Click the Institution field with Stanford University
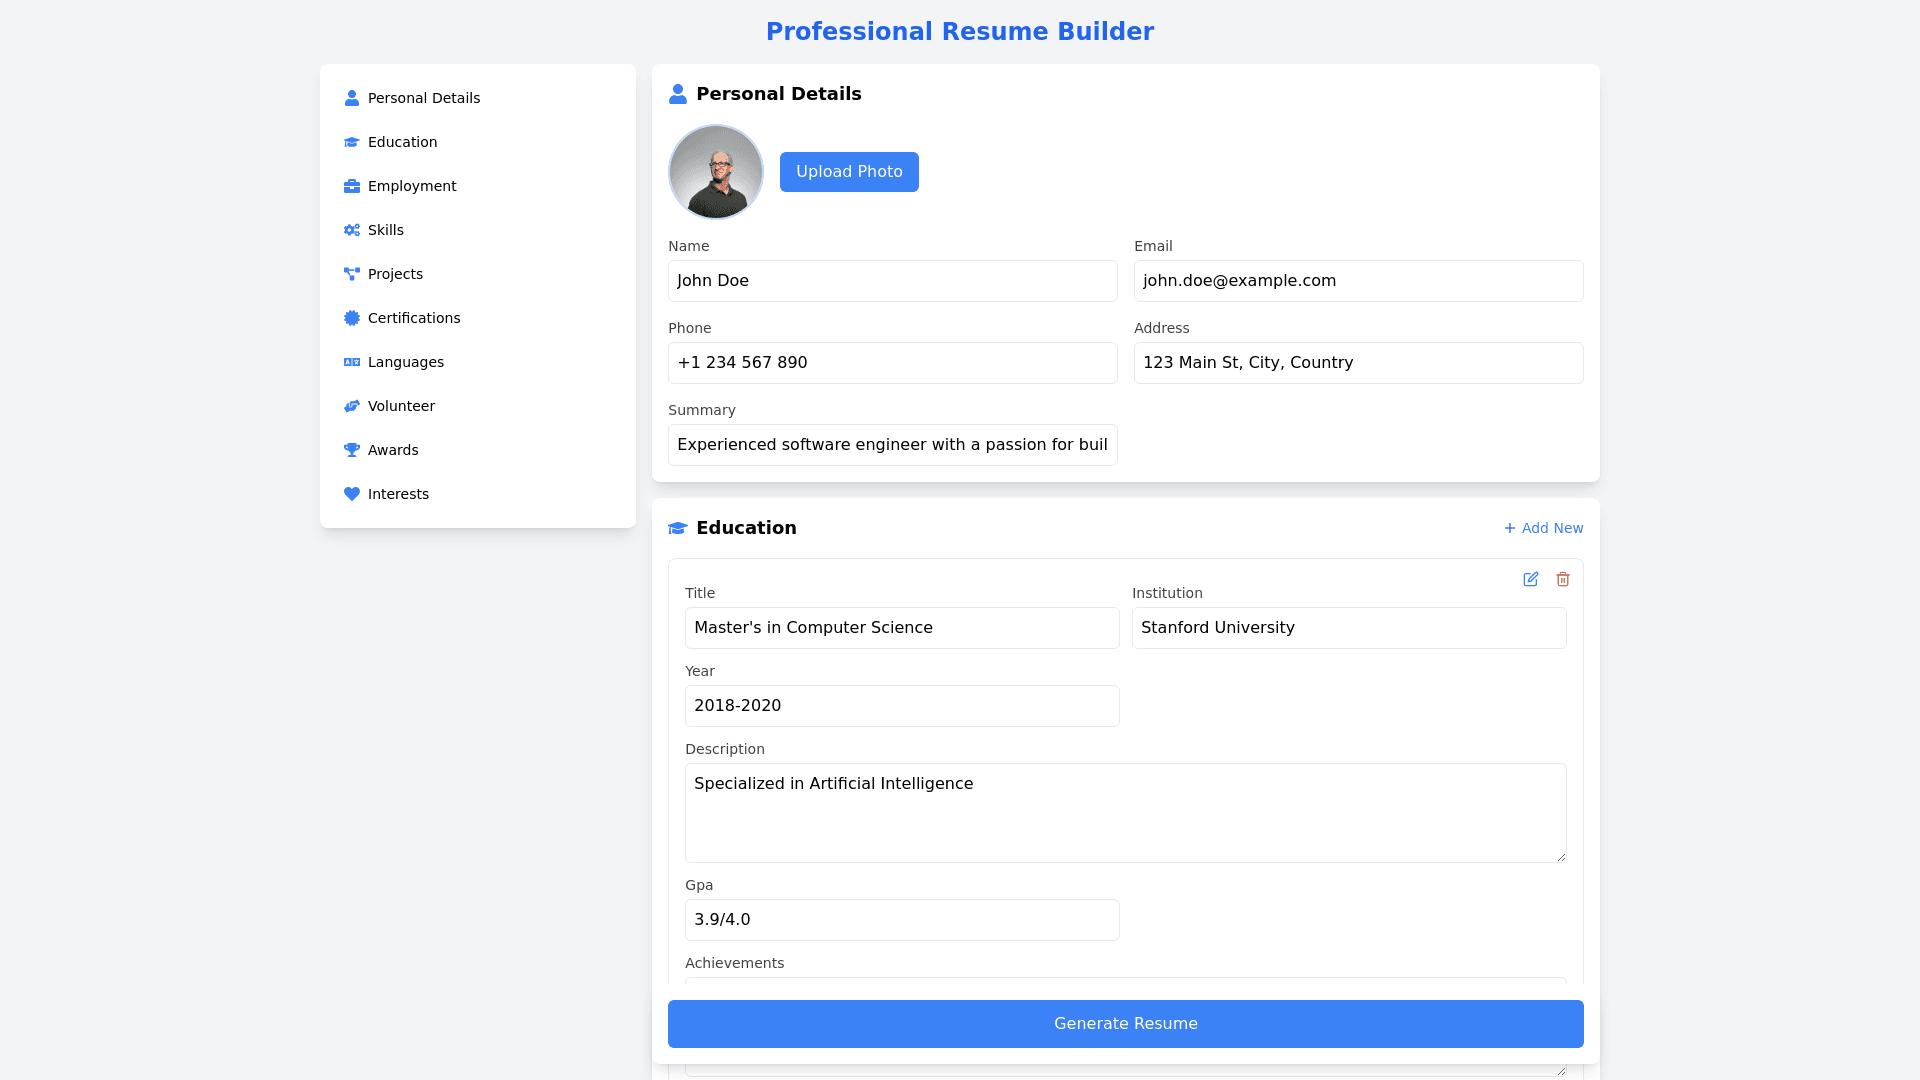1920x1080 pixels. point(1348,628)
